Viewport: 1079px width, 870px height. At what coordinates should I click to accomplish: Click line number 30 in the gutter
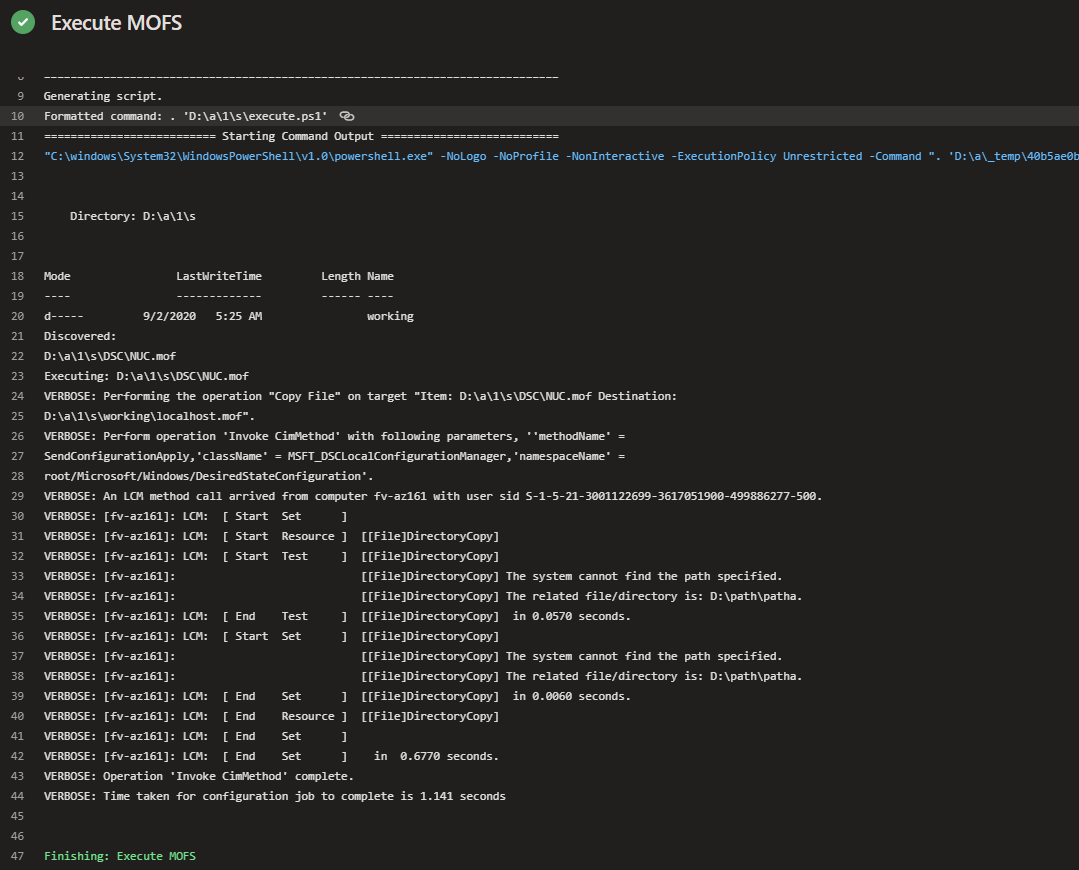pos(18,516)
